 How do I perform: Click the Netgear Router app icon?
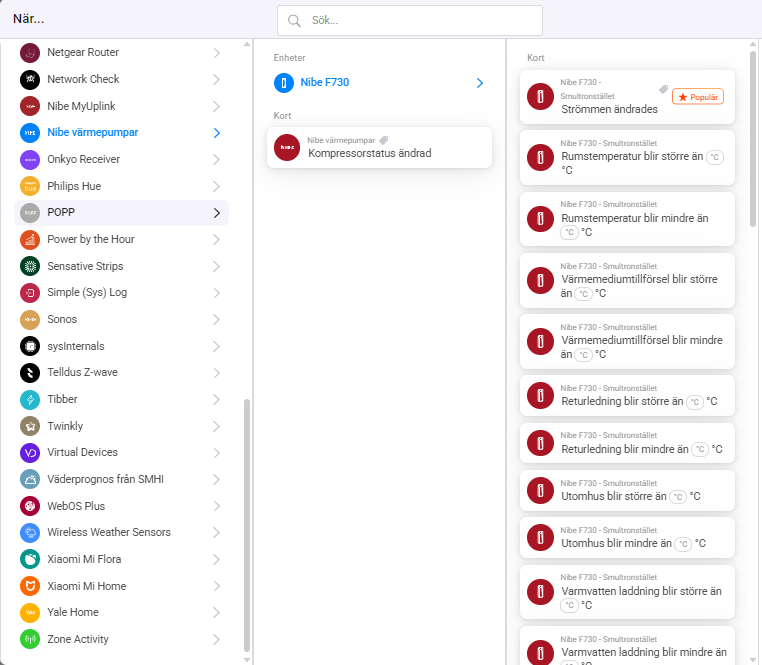pos(30,52)
